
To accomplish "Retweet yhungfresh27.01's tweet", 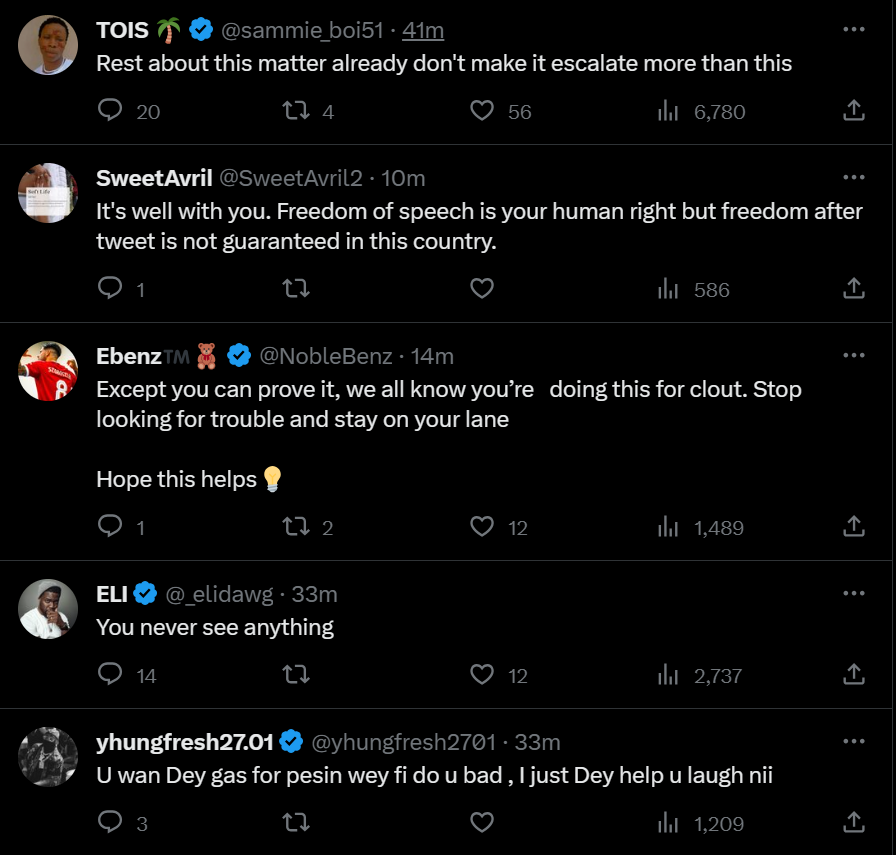I will [x=296, y=823].
